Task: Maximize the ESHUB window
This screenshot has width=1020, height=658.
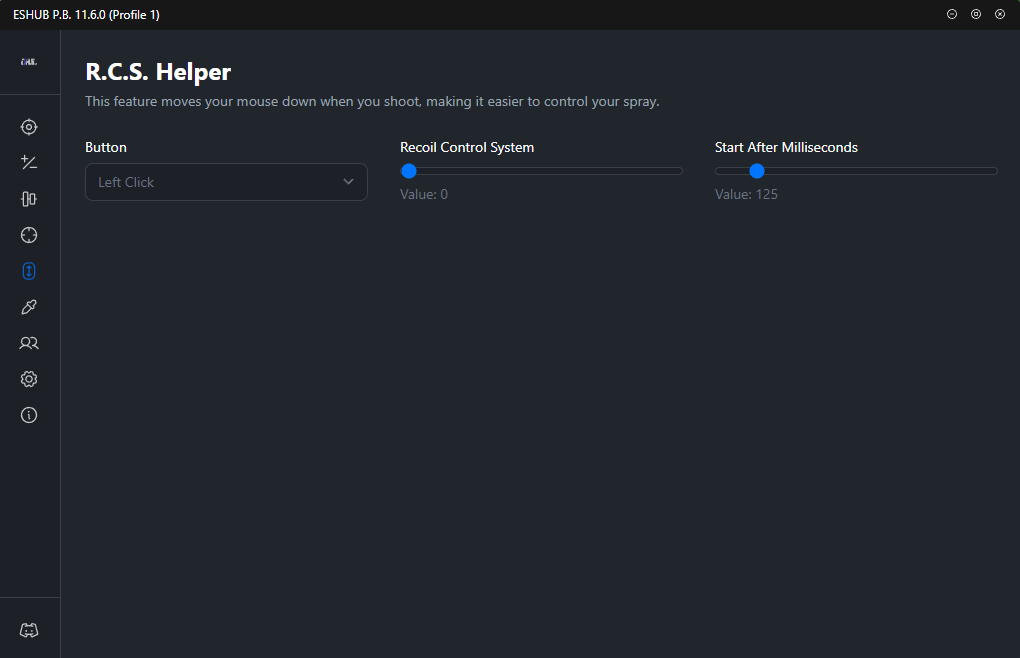Action: pos(976,14)
